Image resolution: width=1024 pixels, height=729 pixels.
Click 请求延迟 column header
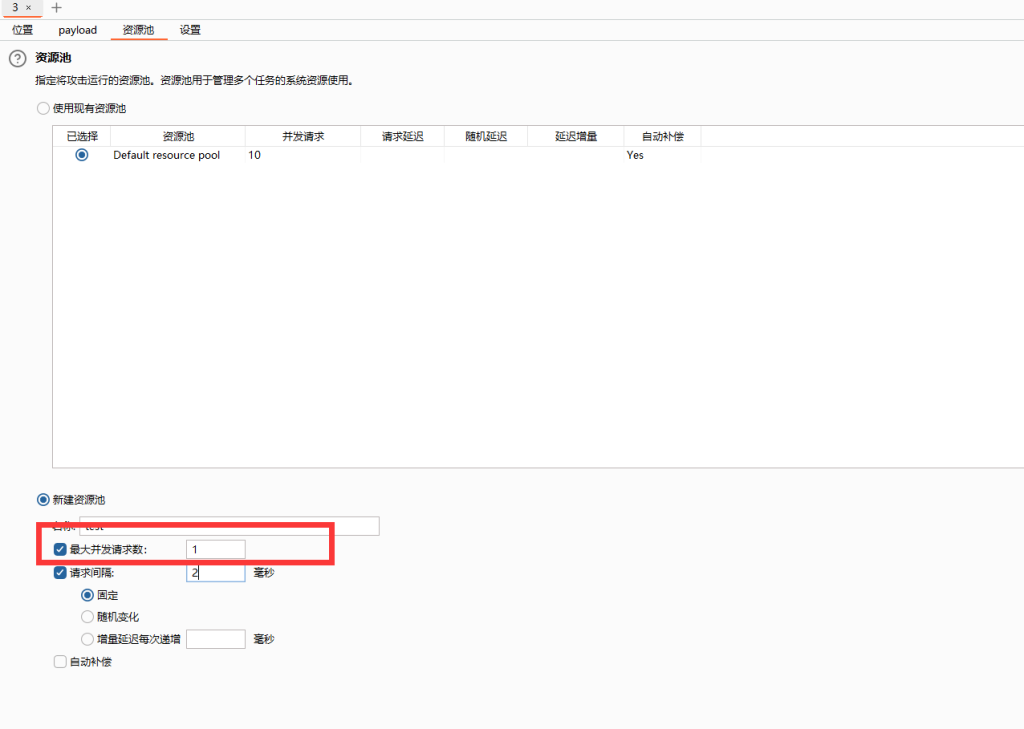coord(402,137)
